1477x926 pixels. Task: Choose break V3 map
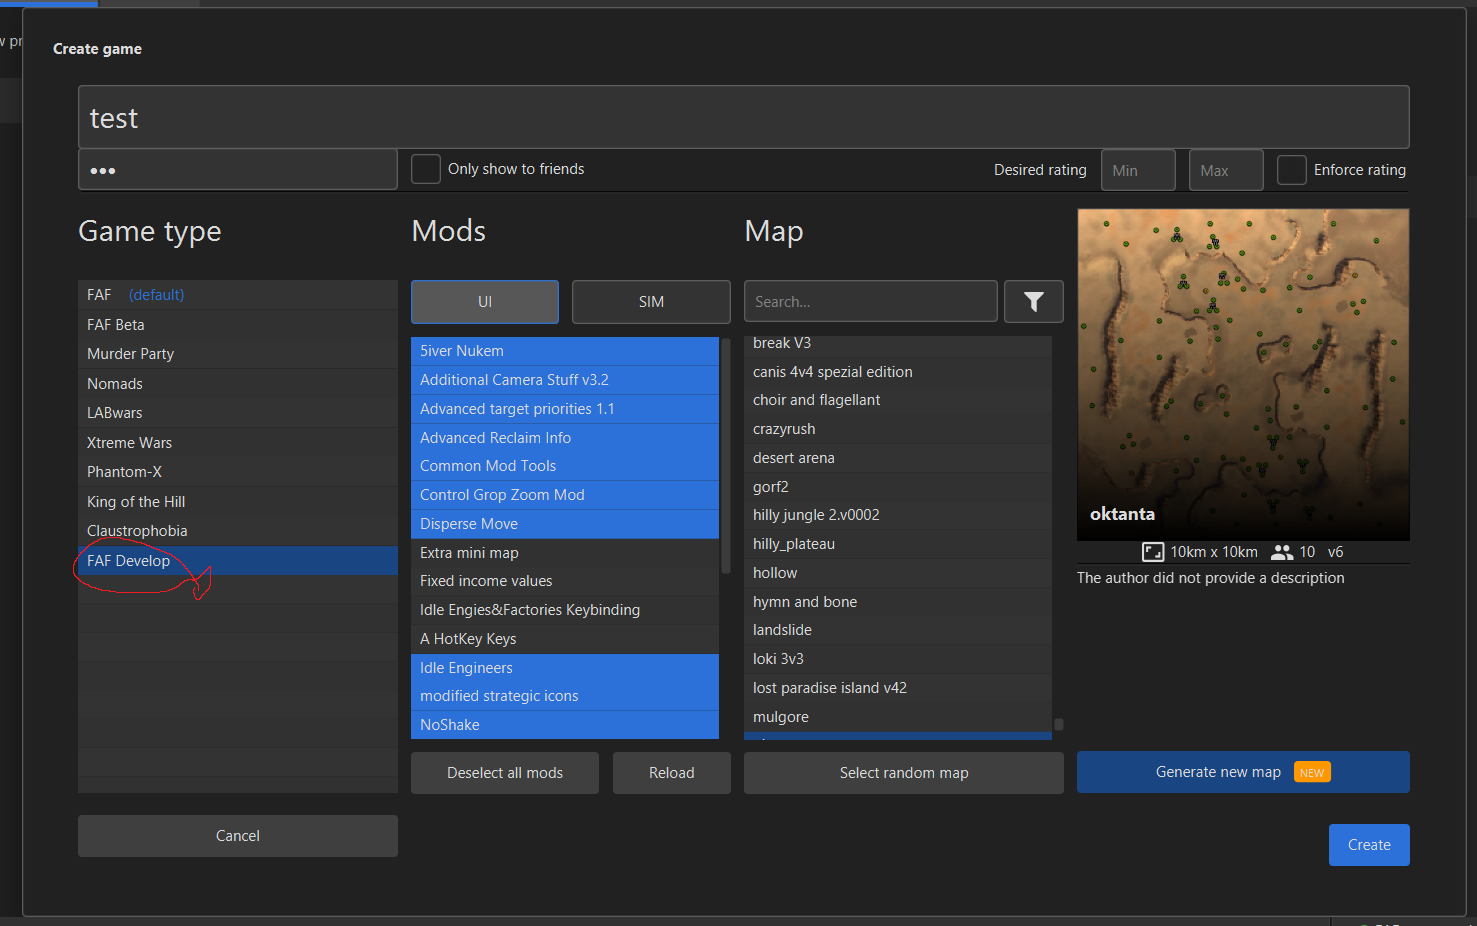(x=898, y=344)
